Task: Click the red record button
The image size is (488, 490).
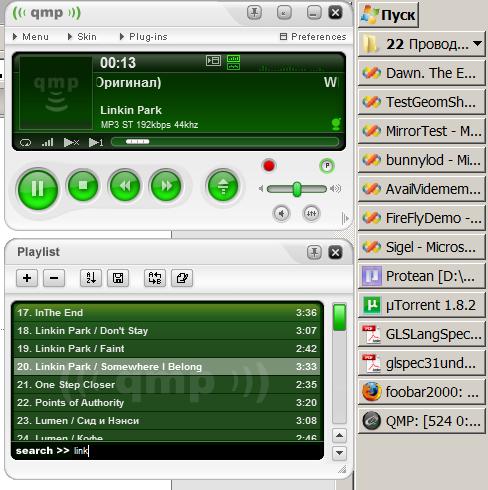Action: click(269, 166)
